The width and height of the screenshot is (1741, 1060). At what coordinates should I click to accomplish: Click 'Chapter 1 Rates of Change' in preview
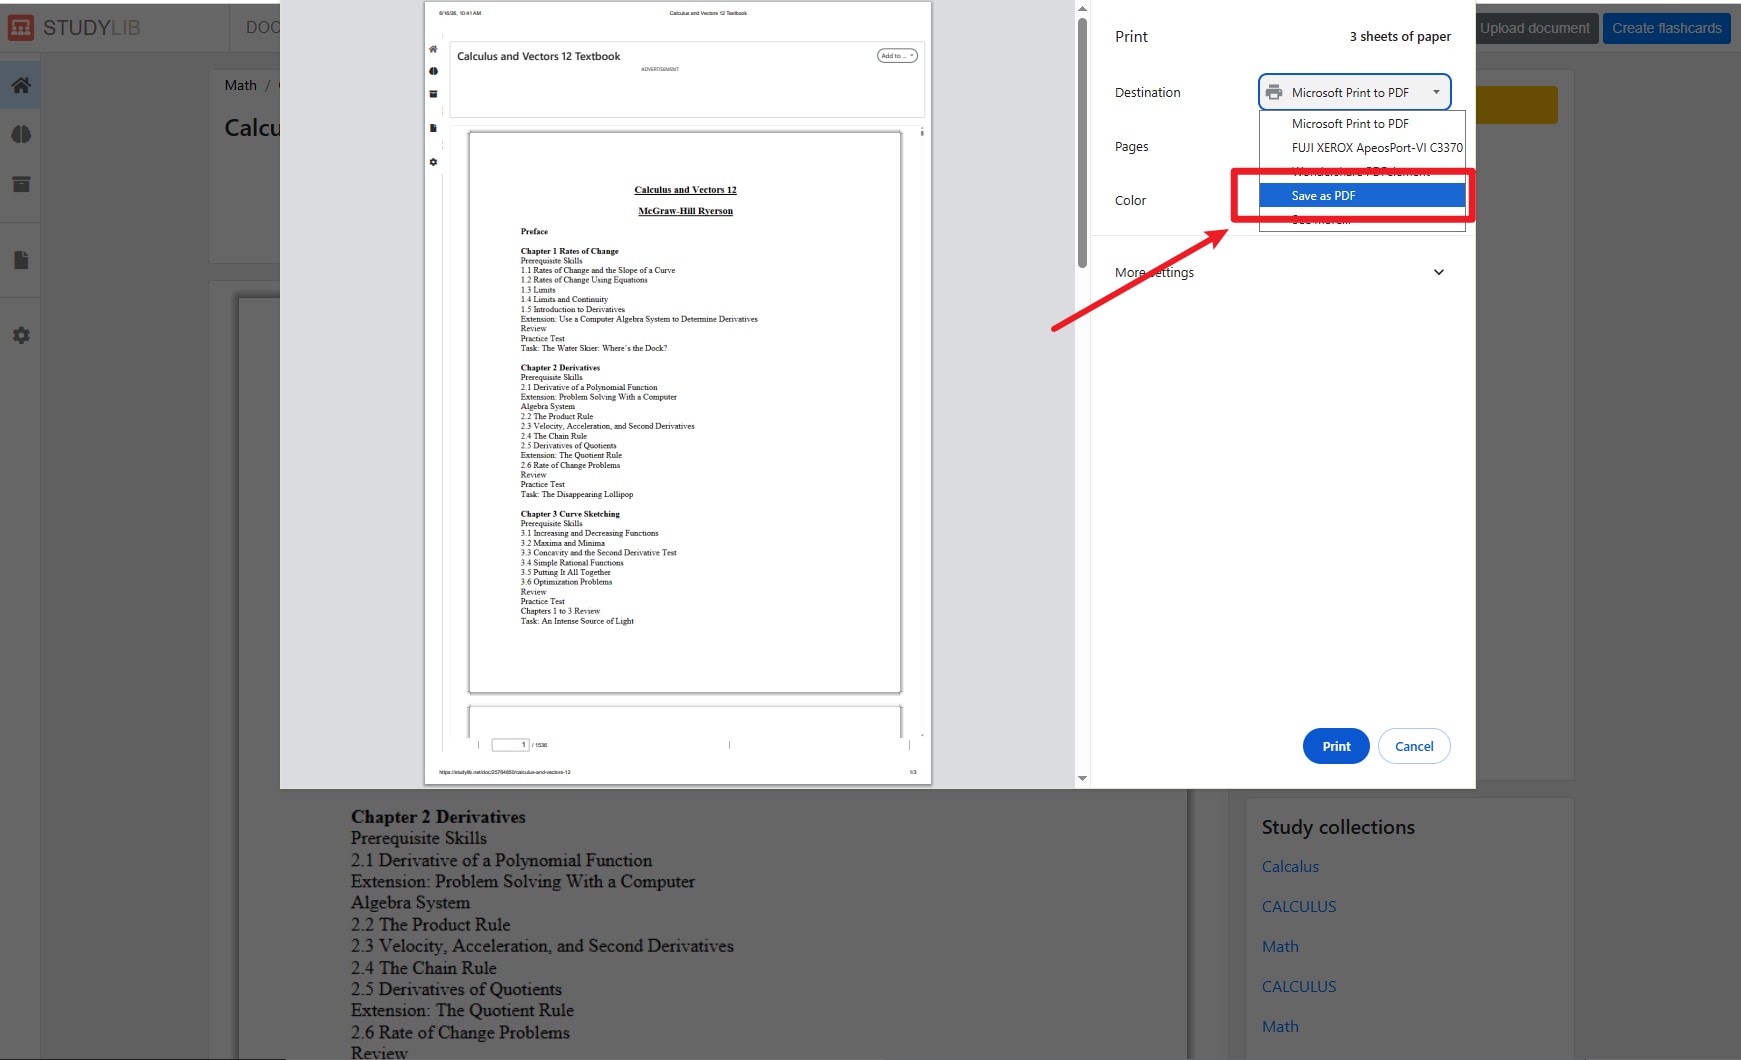[569, 251]
